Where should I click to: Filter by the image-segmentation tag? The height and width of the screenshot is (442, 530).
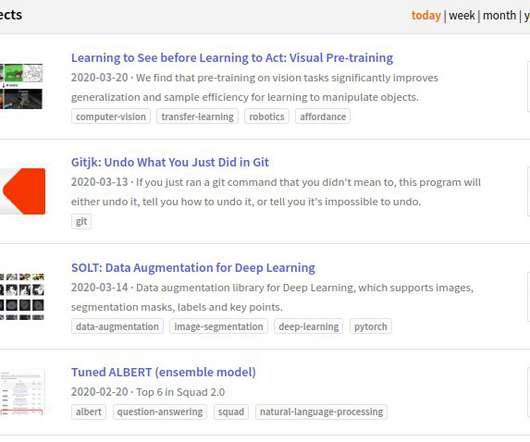coord(219,327)
